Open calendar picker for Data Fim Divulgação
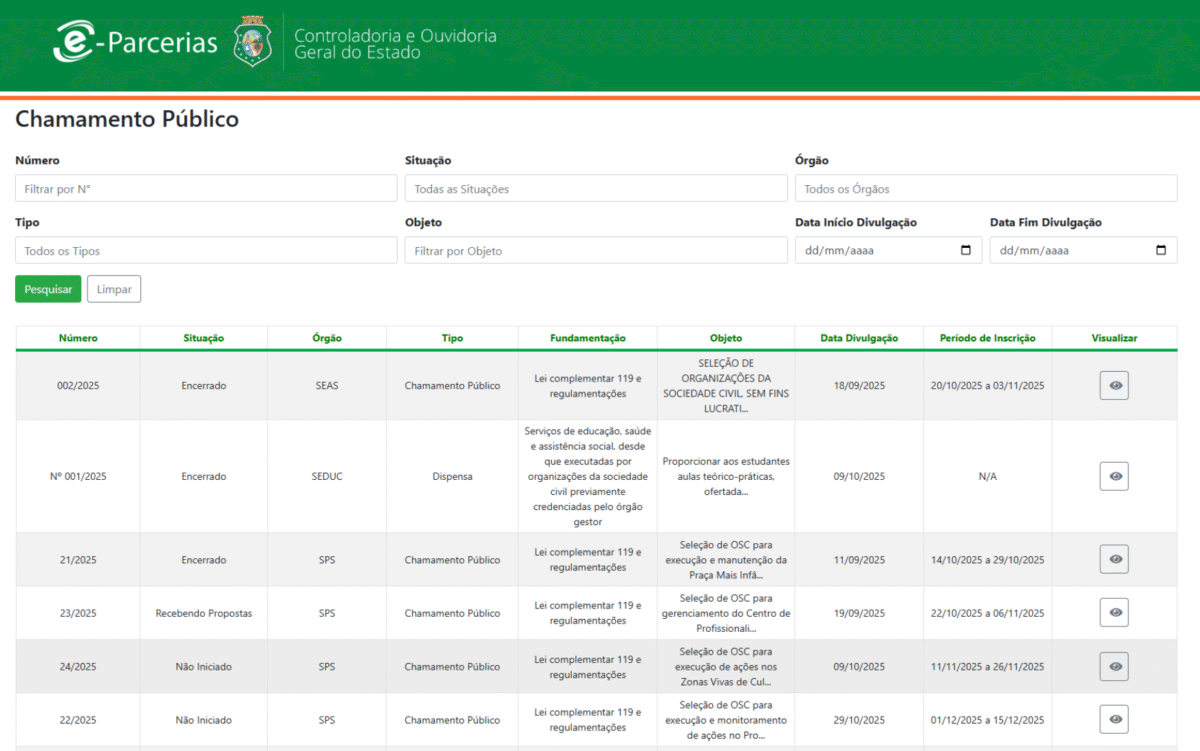Screen dimensions: 1200x751 pos(1160,251)
